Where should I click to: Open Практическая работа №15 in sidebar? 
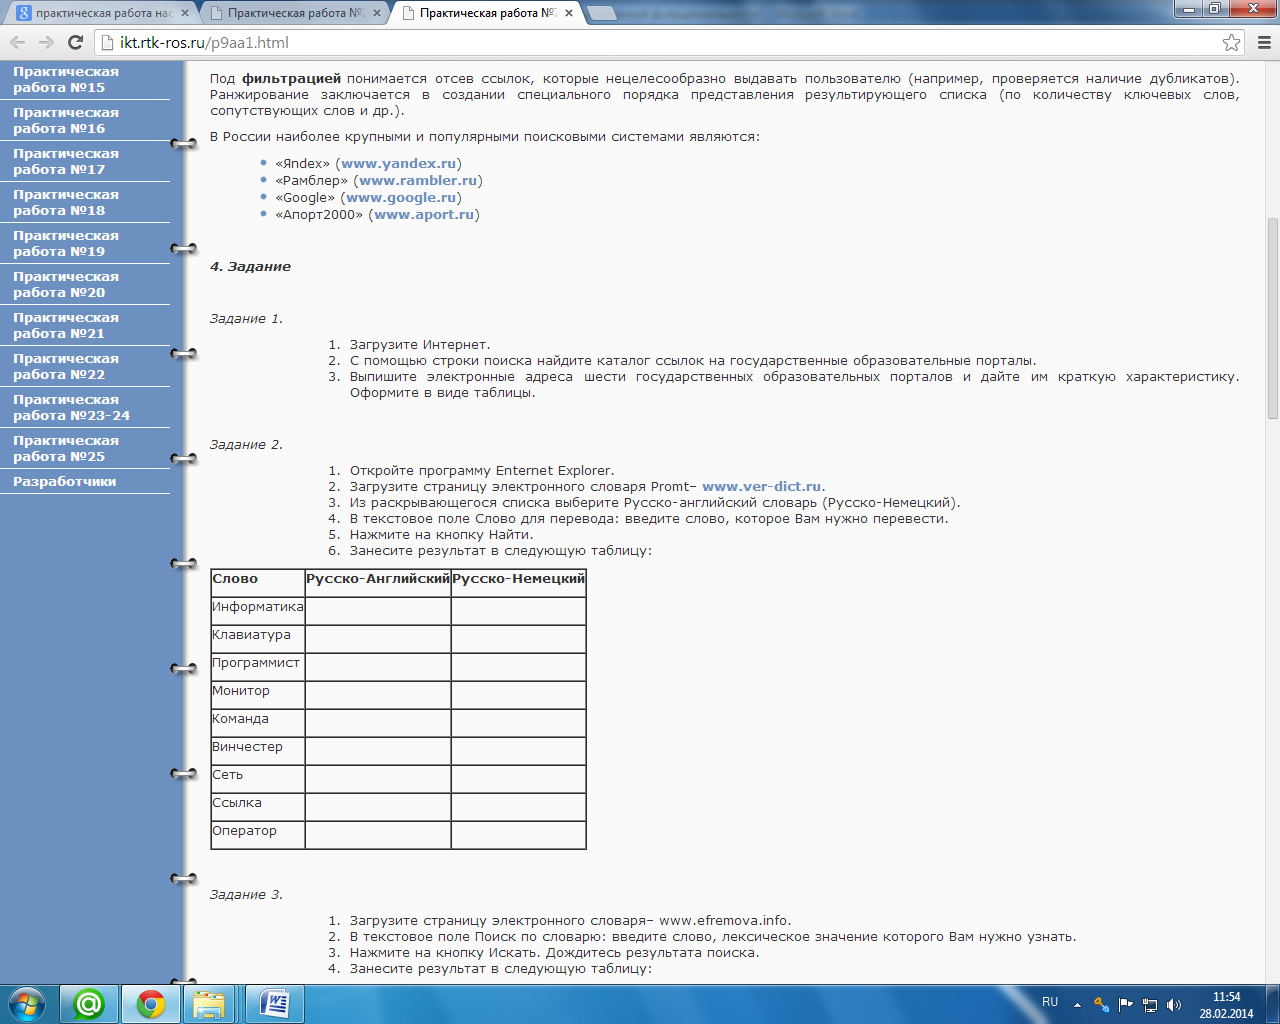[x=66, y=80]
